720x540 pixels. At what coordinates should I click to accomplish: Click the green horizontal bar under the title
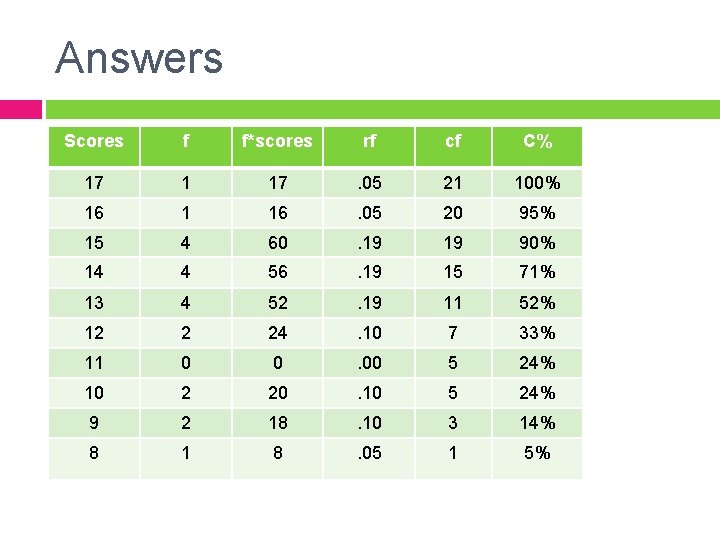click(382, 108)
